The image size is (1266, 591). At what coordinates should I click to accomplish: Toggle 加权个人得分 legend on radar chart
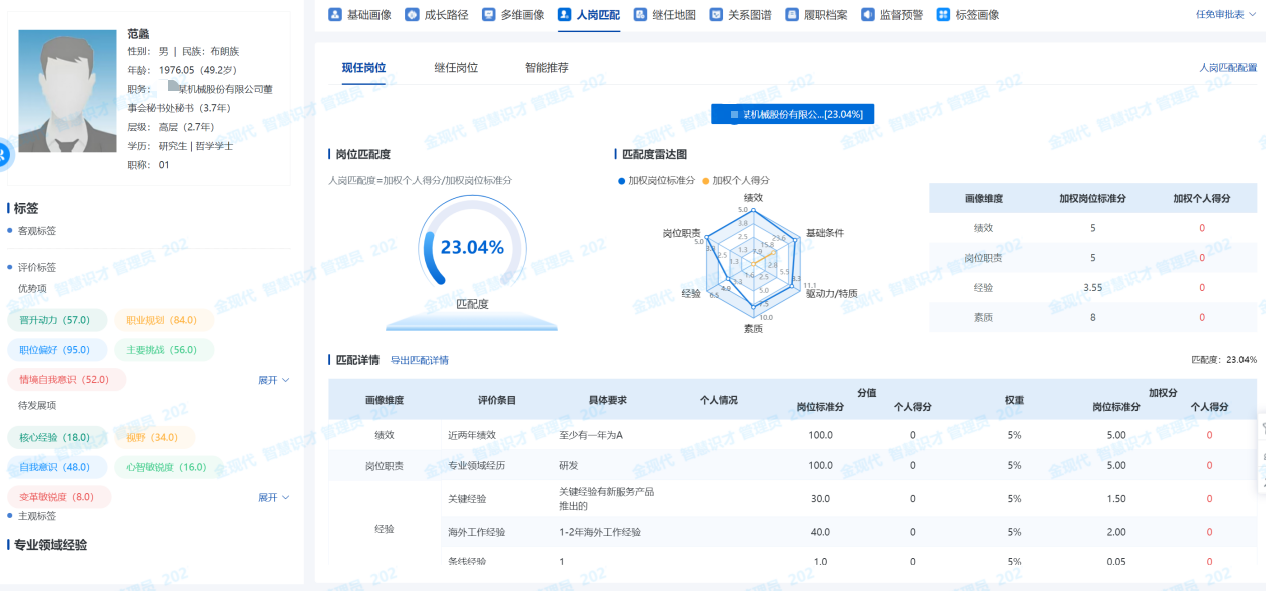click(x=736, y=180)
